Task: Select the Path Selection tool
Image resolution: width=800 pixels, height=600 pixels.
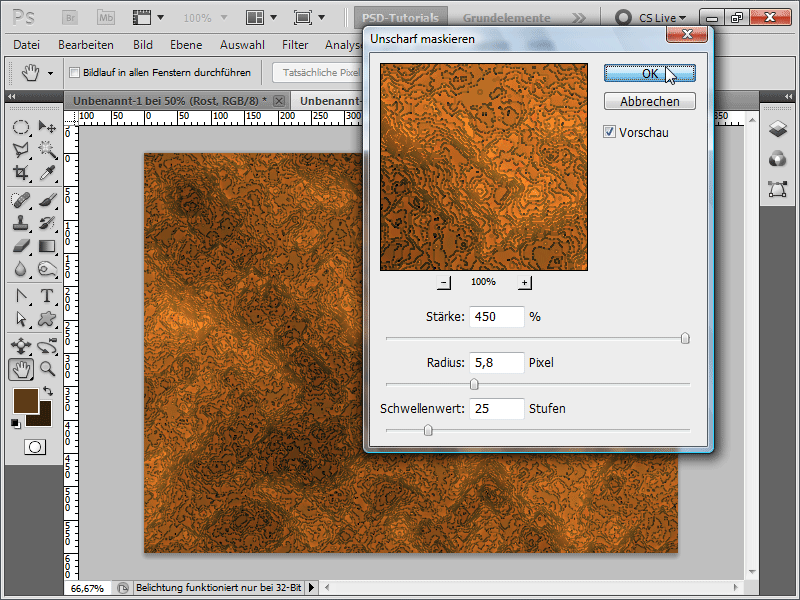Action: pyautogui.click(x=20, y=319)
